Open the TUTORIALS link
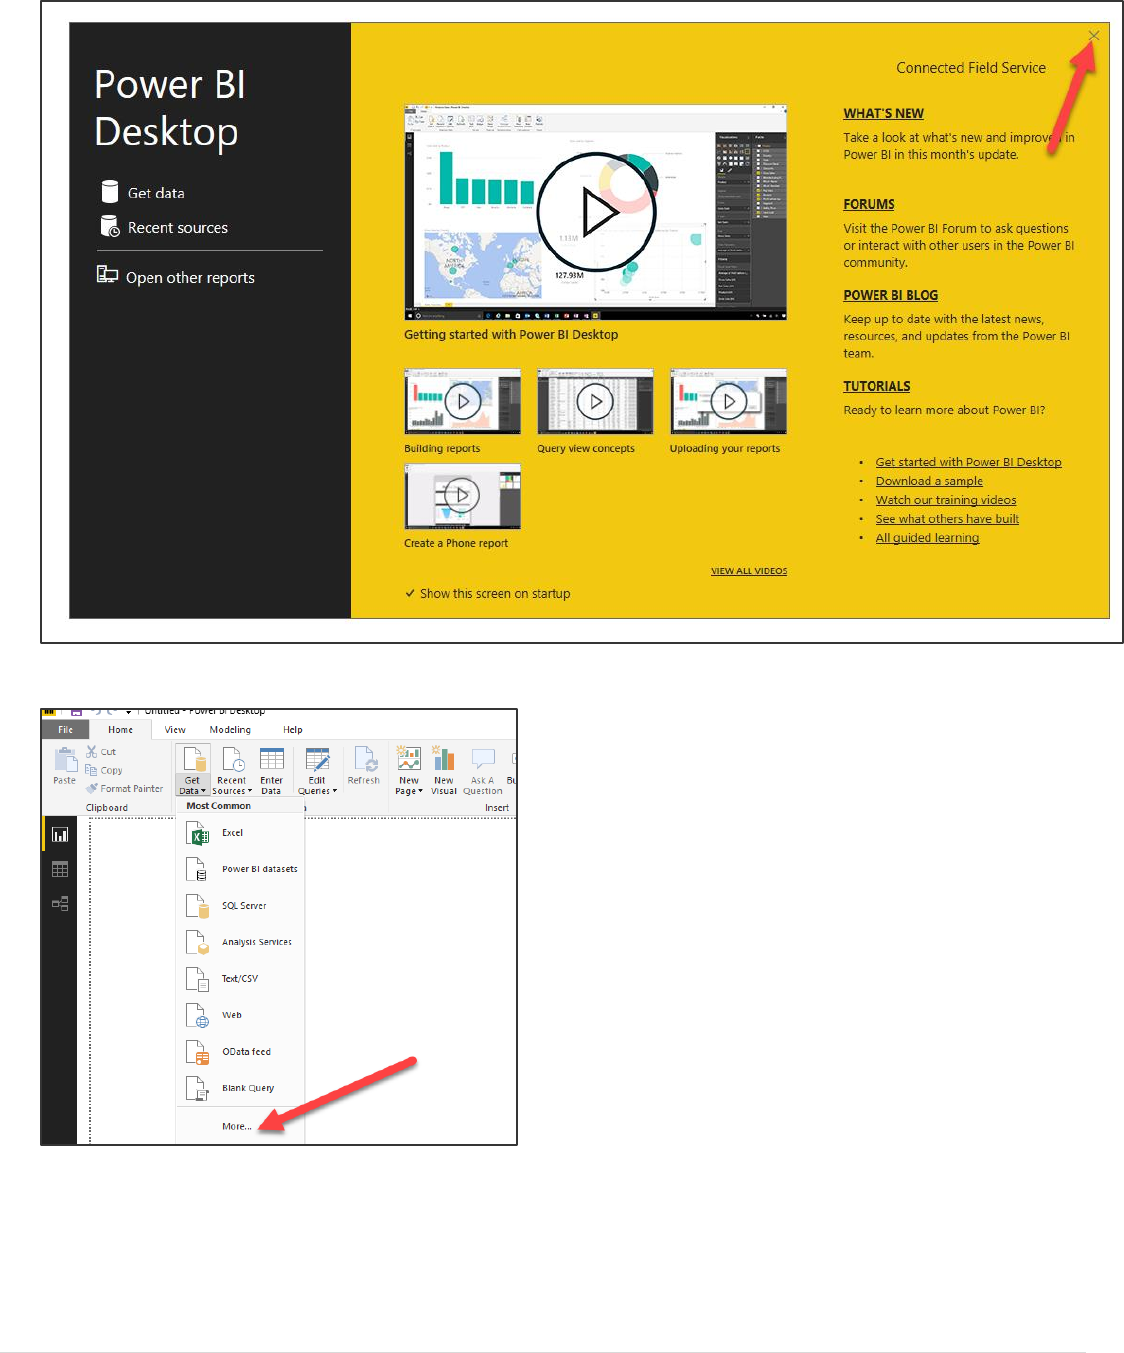 tap(876, 386)
